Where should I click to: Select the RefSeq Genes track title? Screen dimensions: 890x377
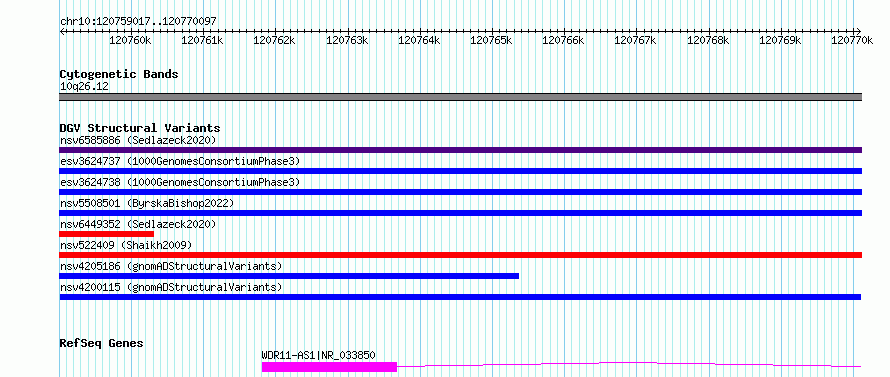(x=102, y=344)
